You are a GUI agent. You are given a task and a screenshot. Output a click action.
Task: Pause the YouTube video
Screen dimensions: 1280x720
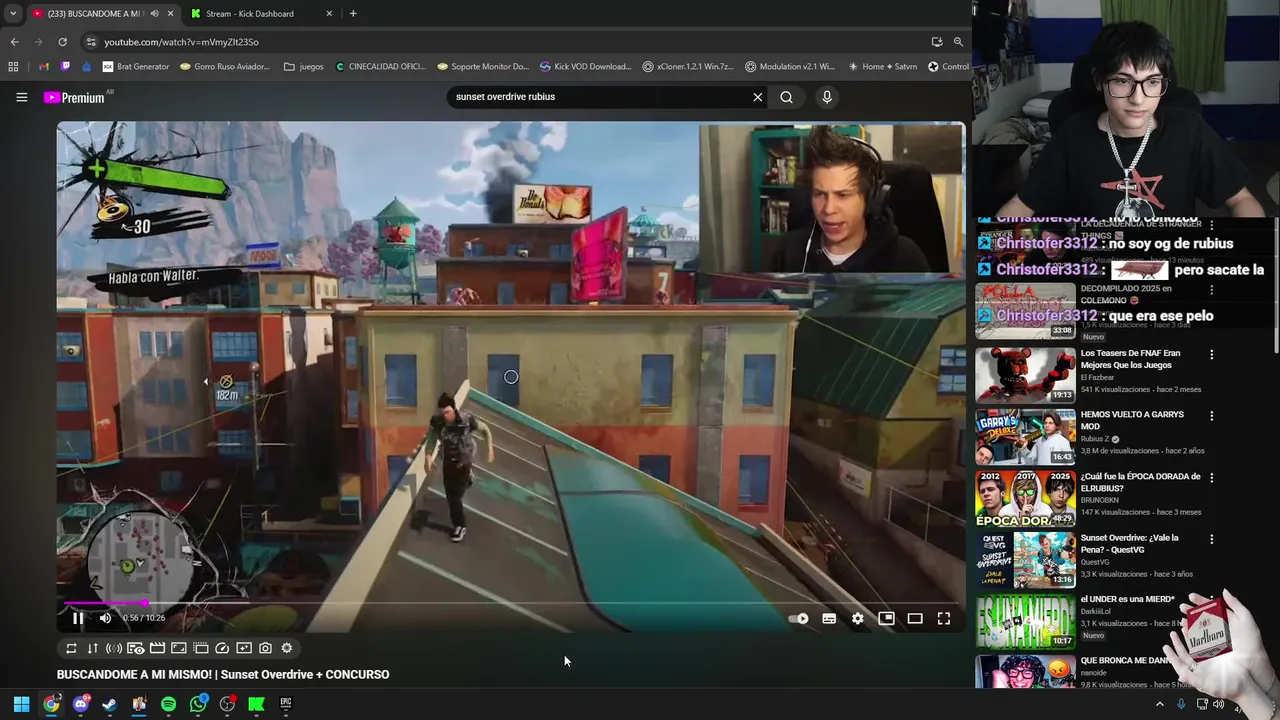click(x=78, y=618)
